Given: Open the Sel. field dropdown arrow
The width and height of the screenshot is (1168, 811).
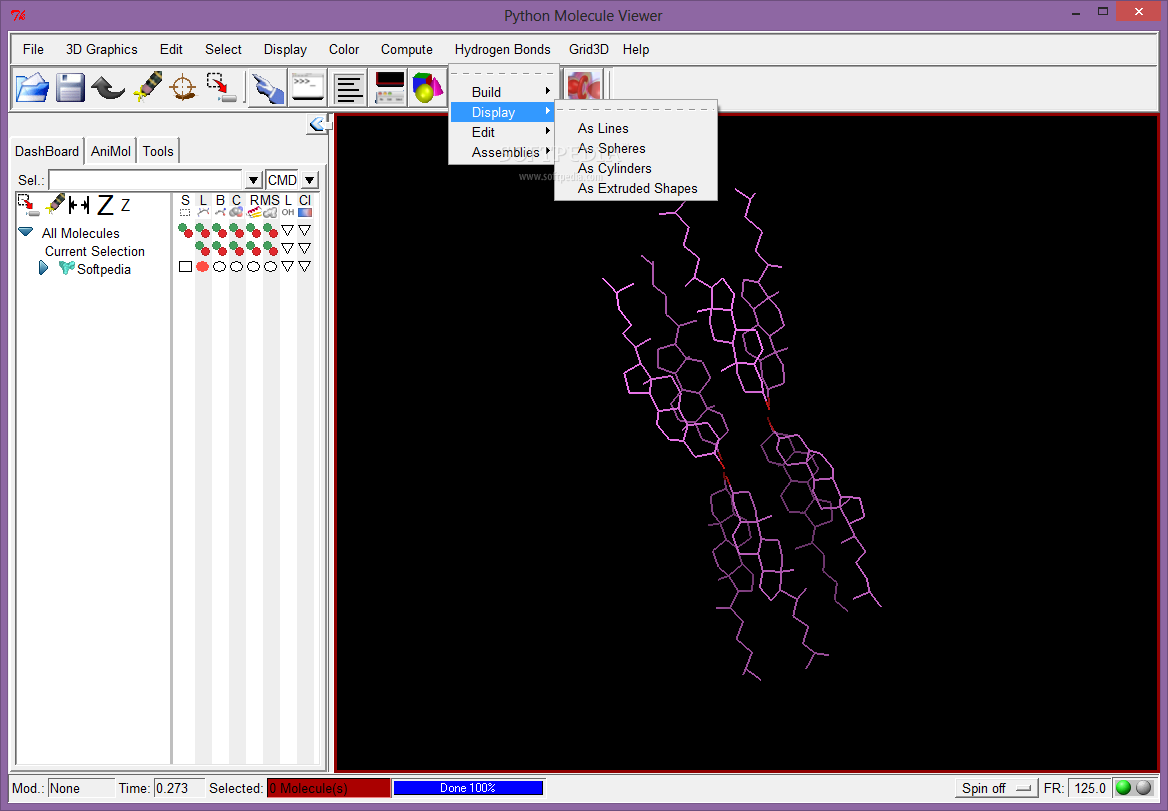Looking at the screenshot, I should click(x=253, y=180).
